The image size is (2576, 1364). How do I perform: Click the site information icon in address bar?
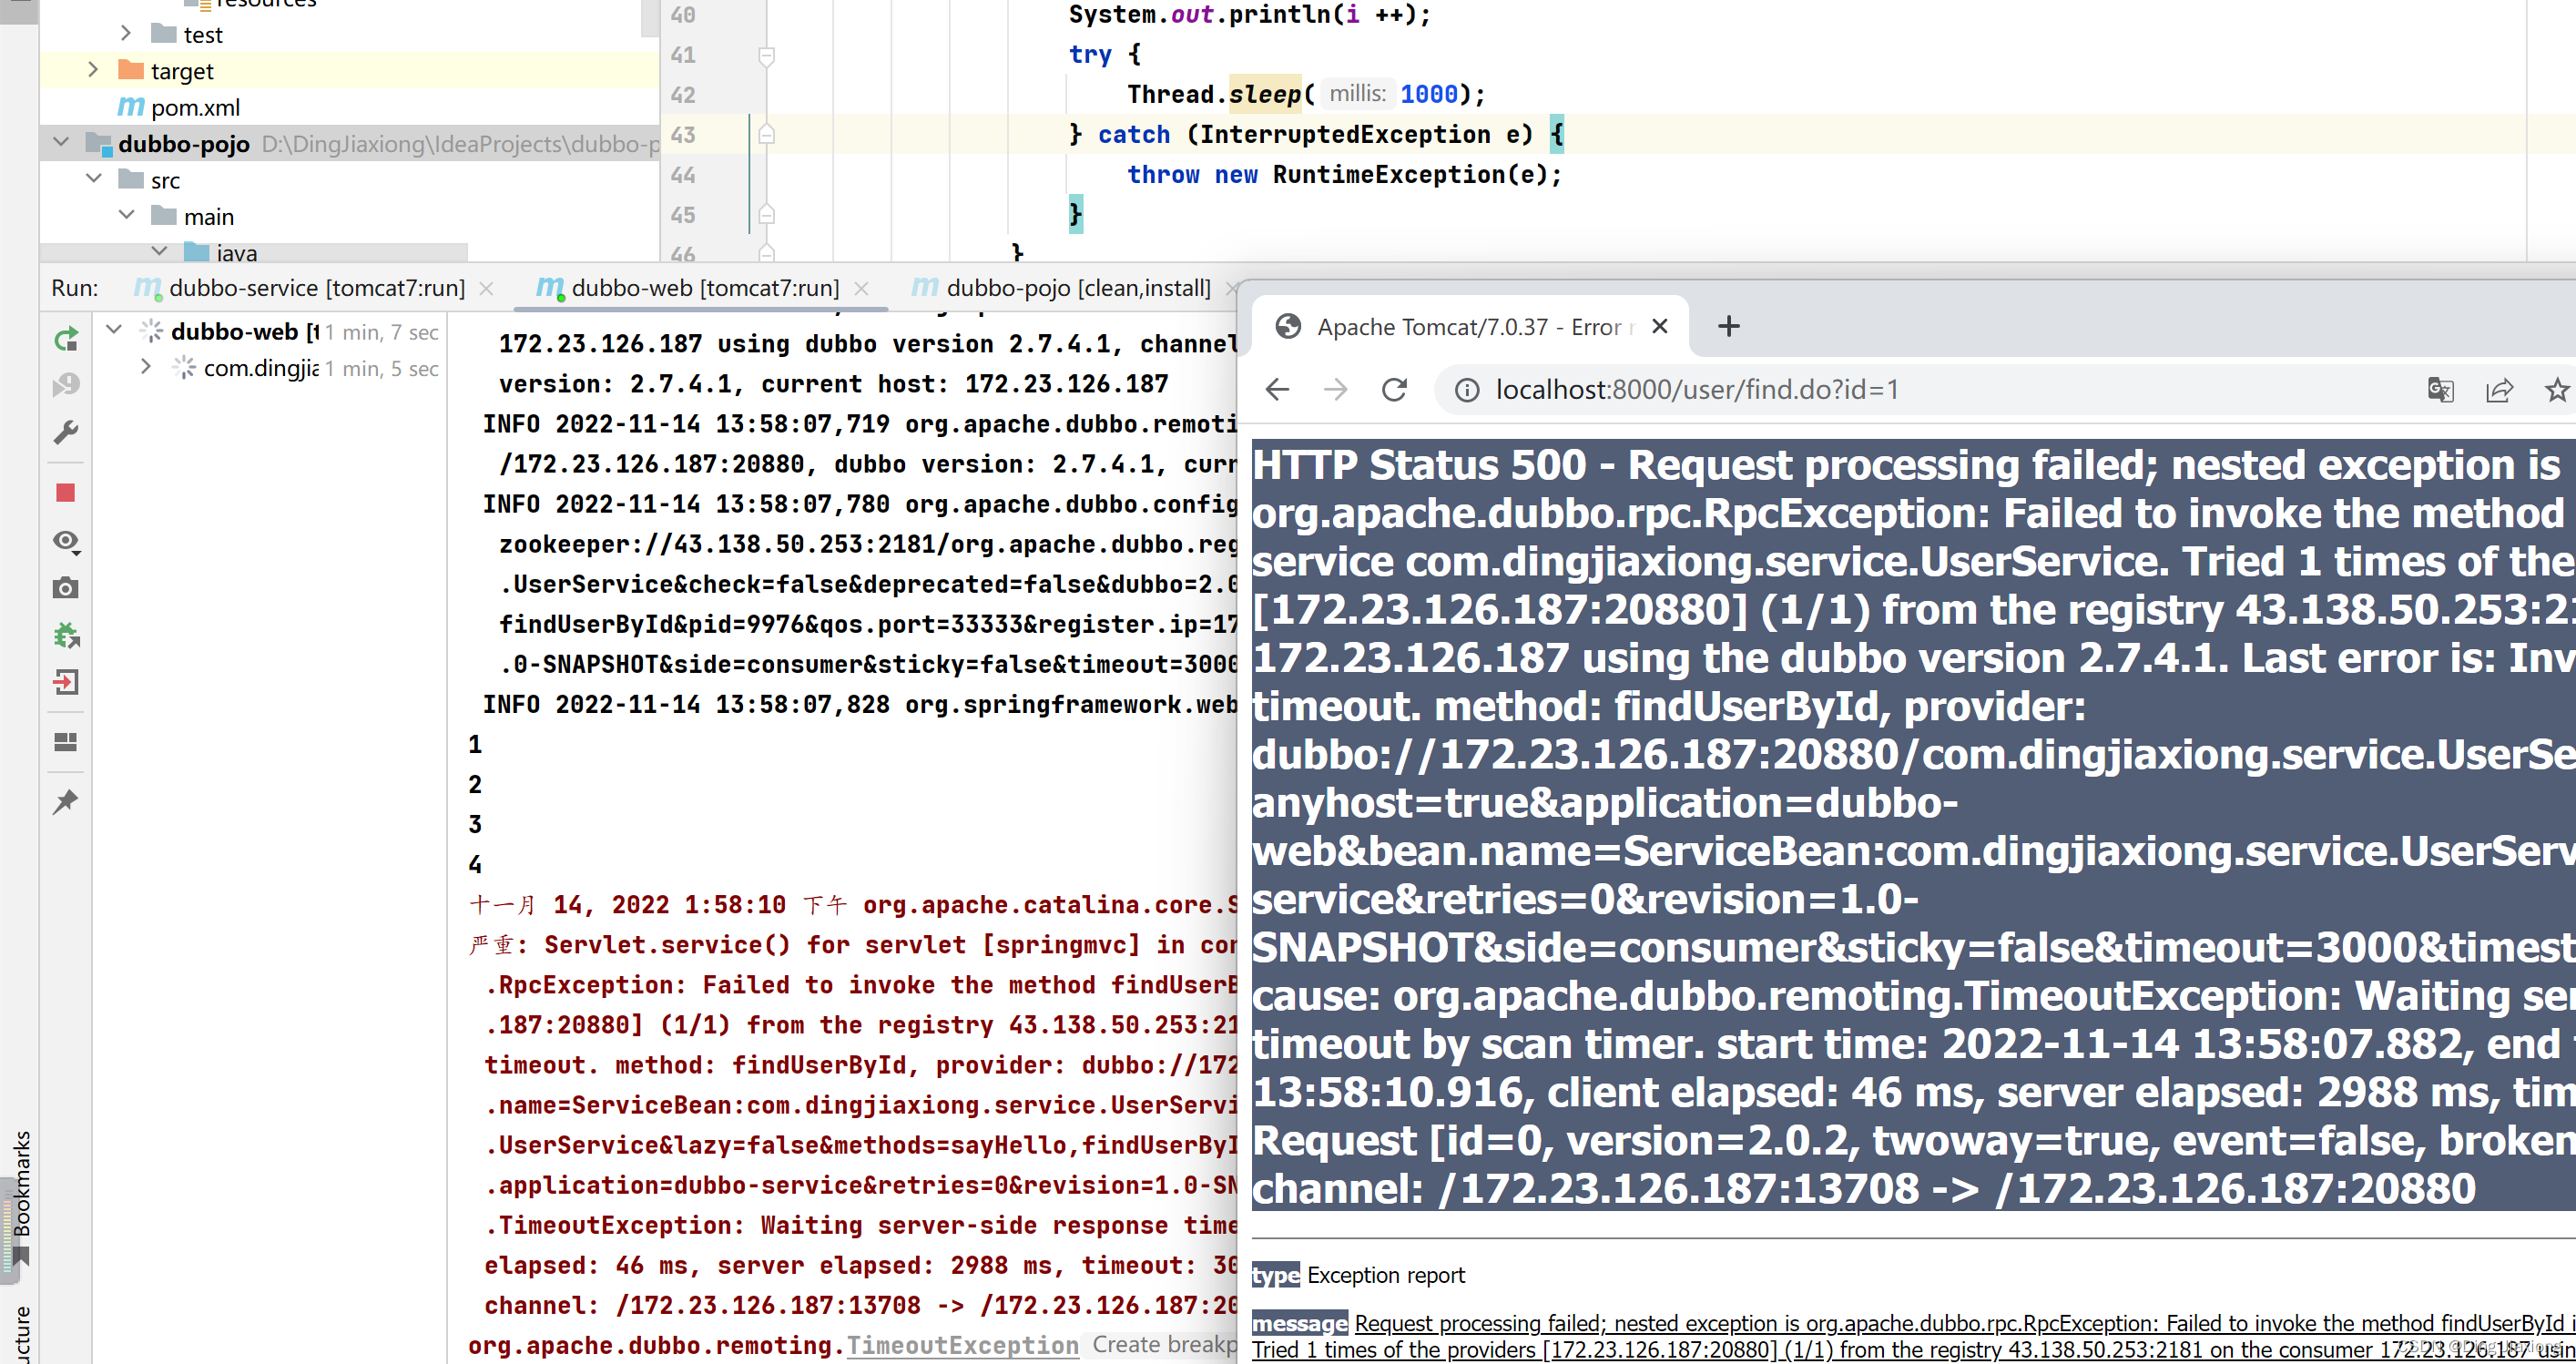tap(1467, 390)
